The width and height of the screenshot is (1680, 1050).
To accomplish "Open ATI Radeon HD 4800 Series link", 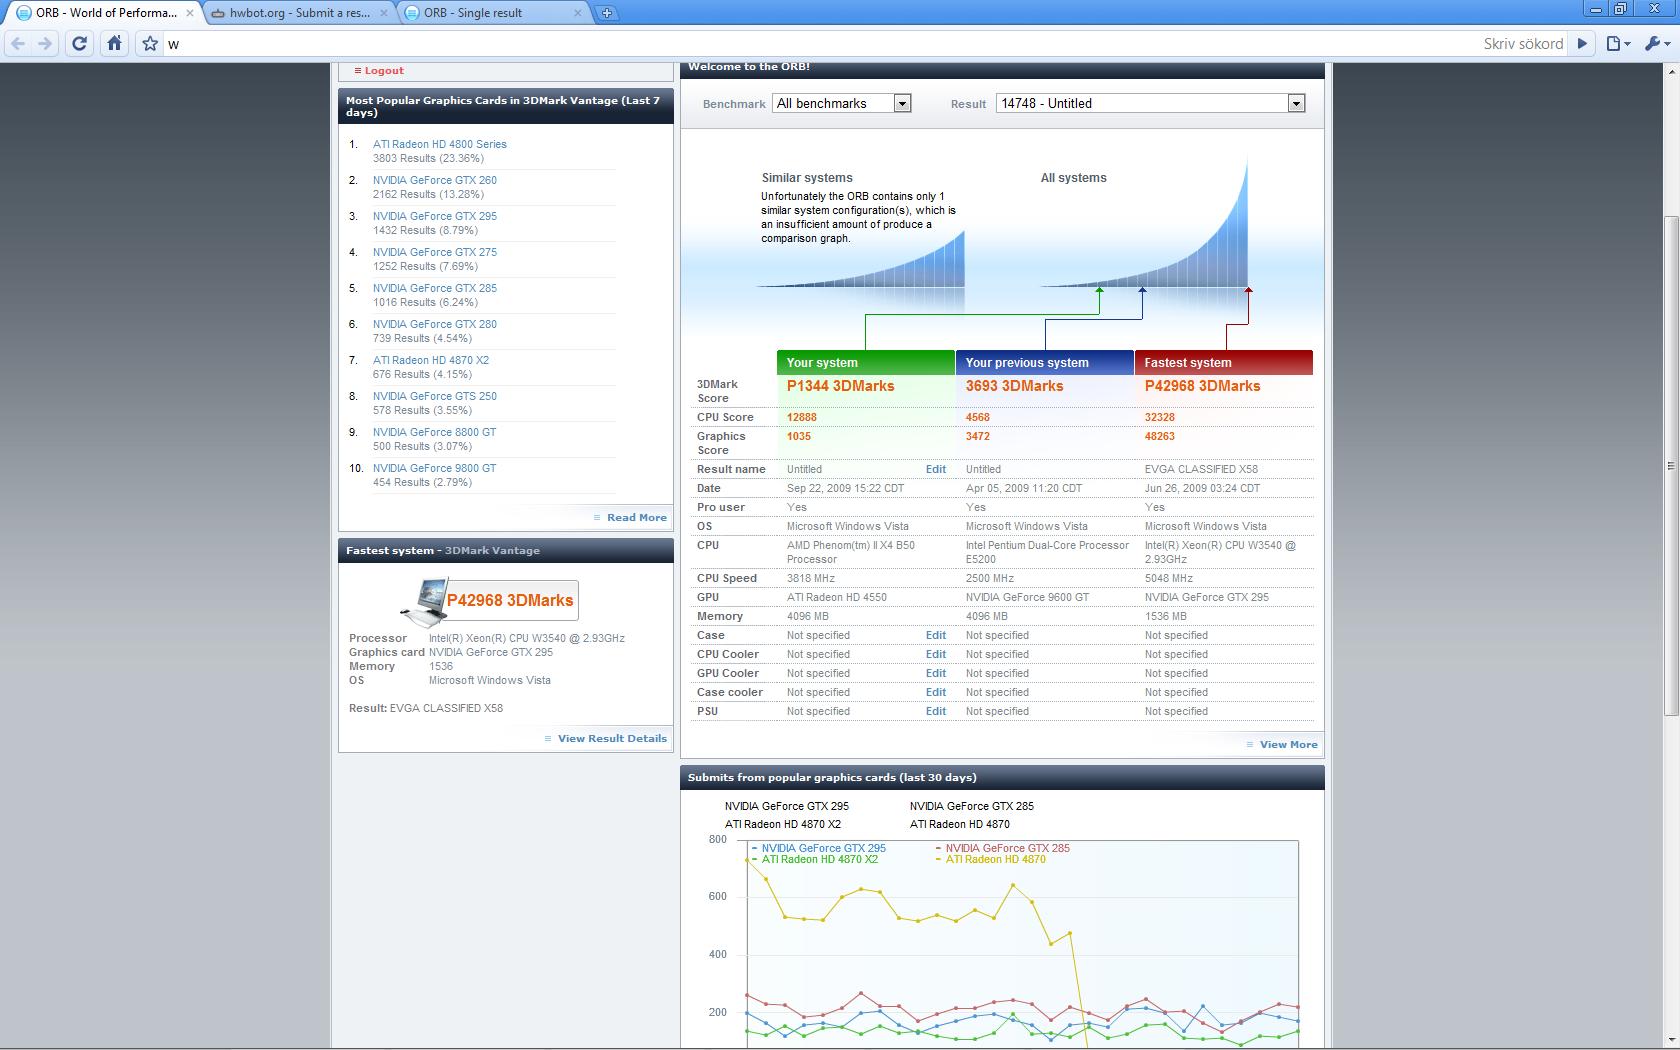I will pyautogui.click(x=440, y=144).
